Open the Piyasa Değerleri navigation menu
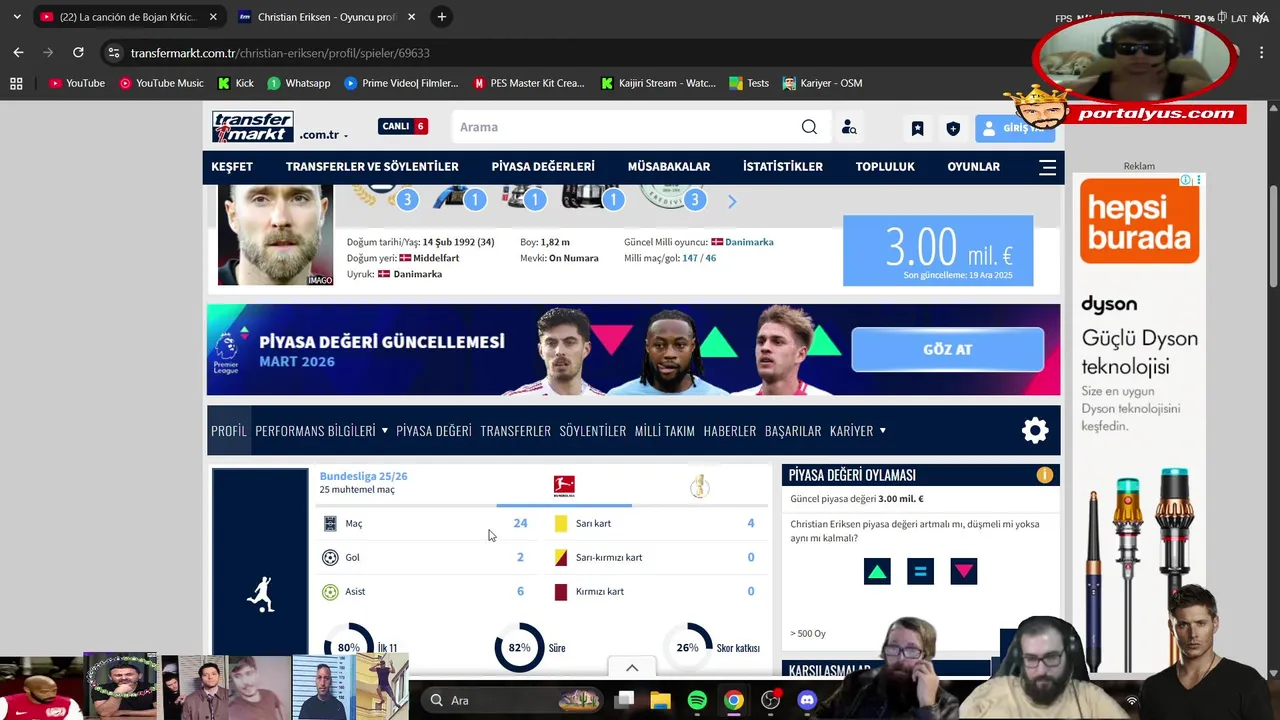1280x720 pixels. coord(543,167)
